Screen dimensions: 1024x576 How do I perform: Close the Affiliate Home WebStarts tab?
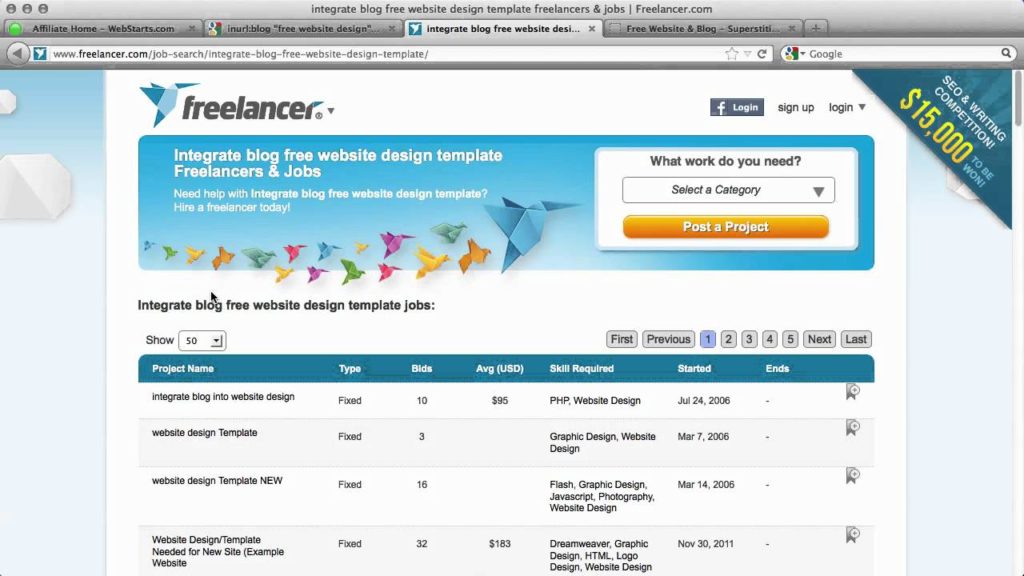click(191, 28)
